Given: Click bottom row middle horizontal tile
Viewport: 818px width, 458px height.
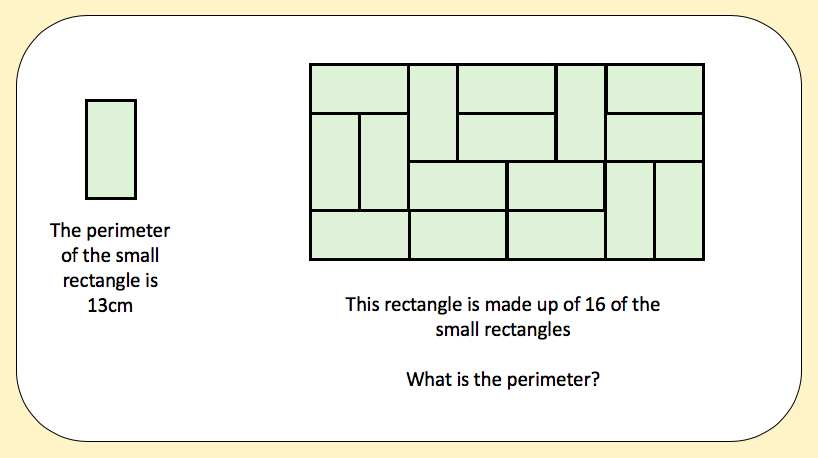Looking at the screenshot, I should point(458,235).
